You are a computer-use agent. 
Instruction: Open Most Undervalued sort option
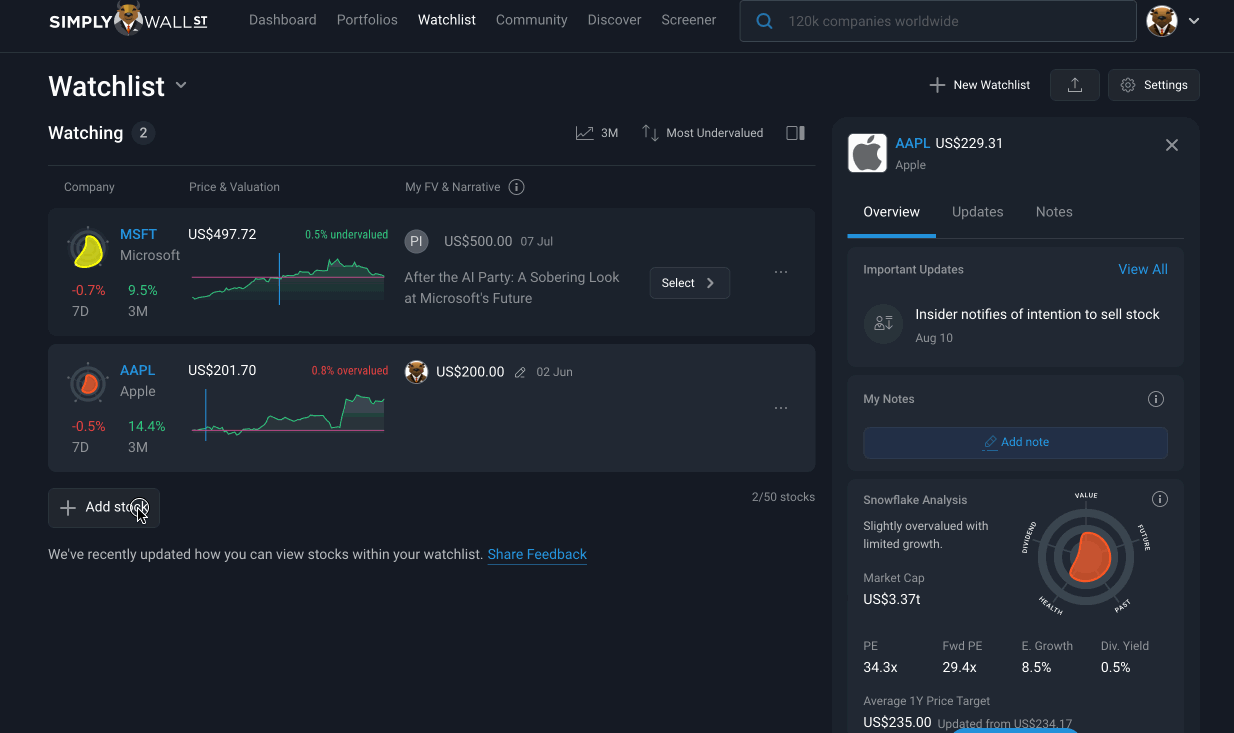pos(702,133)
